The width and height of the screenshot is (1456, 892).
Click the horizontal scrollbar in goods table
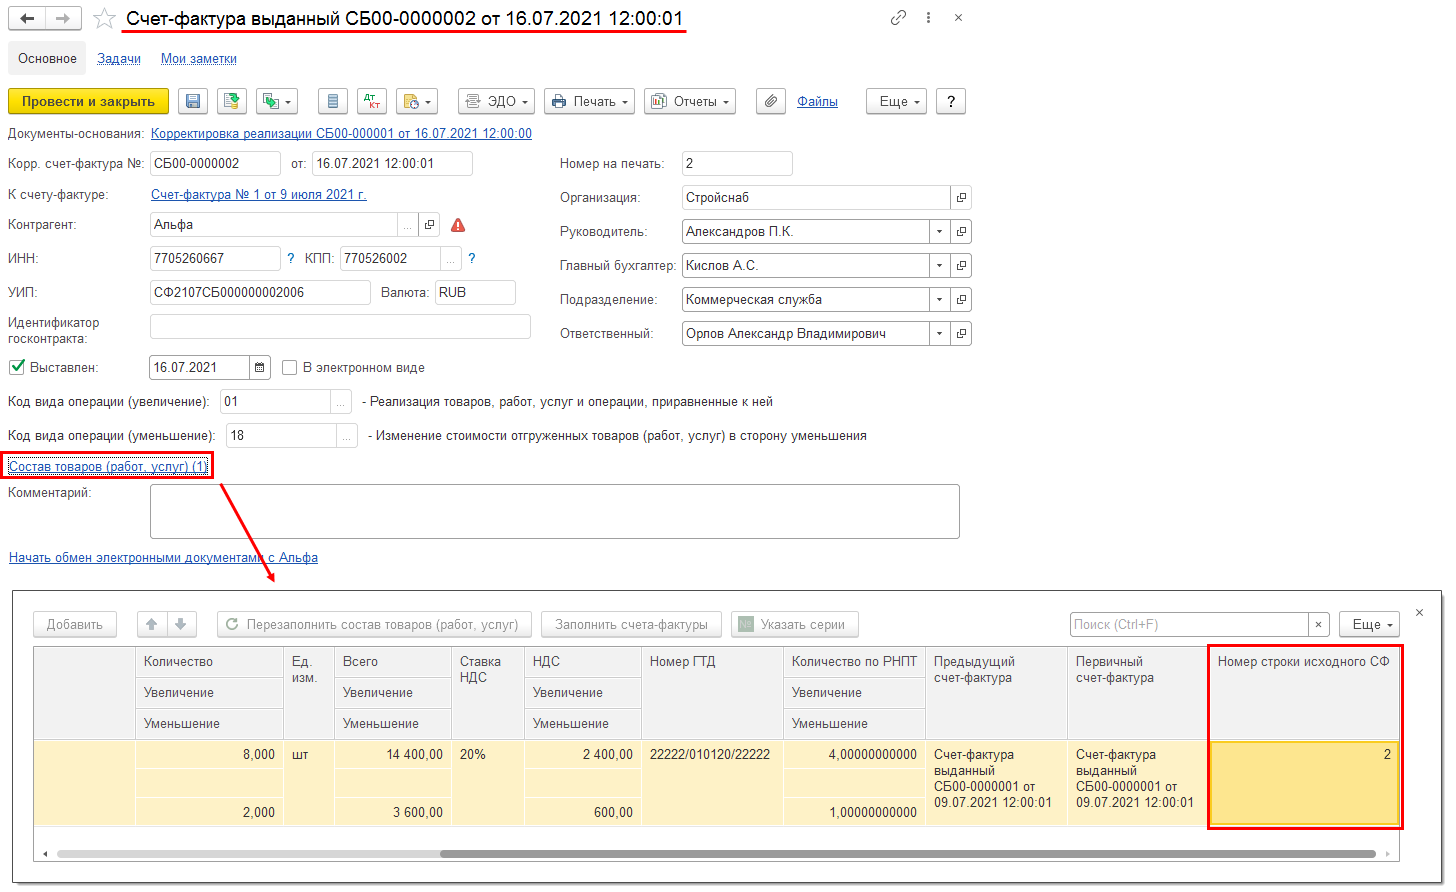(x=907, y=854)
